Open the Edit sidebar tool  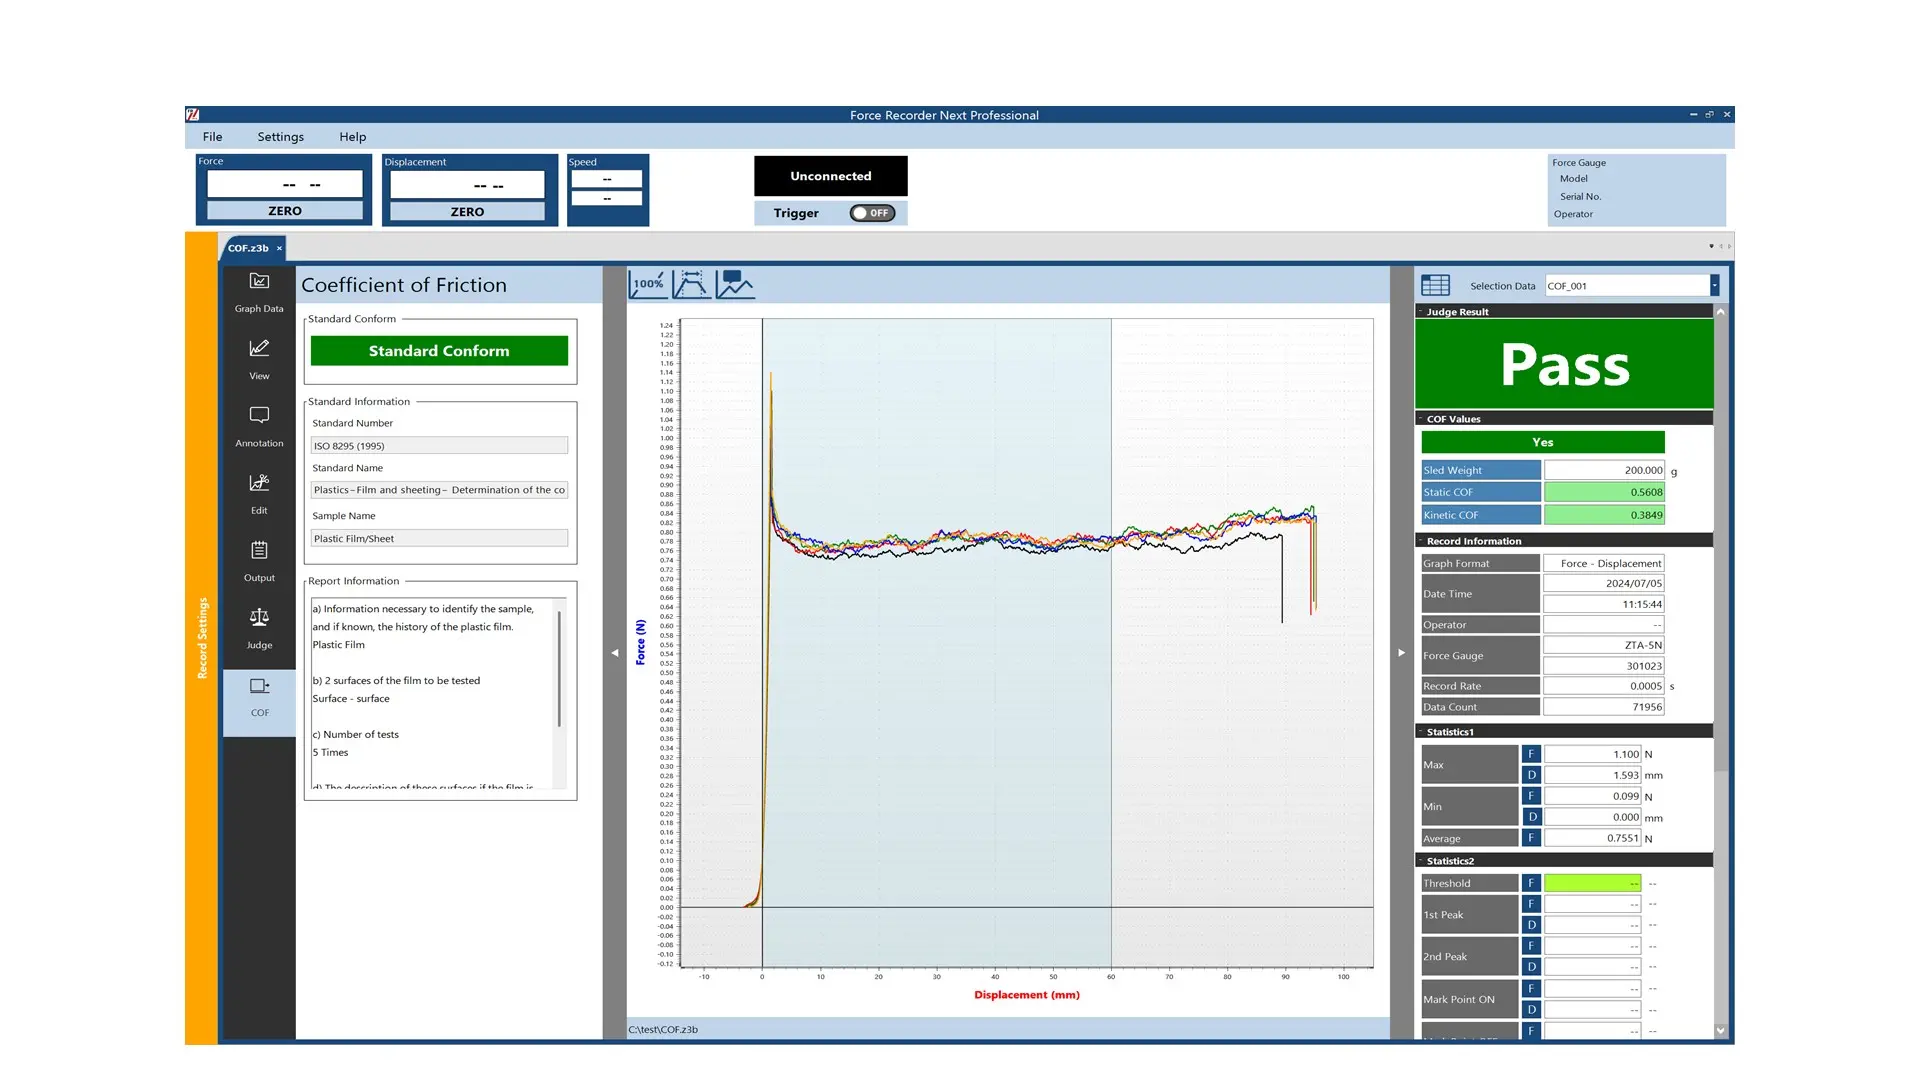tap(259, 492)
